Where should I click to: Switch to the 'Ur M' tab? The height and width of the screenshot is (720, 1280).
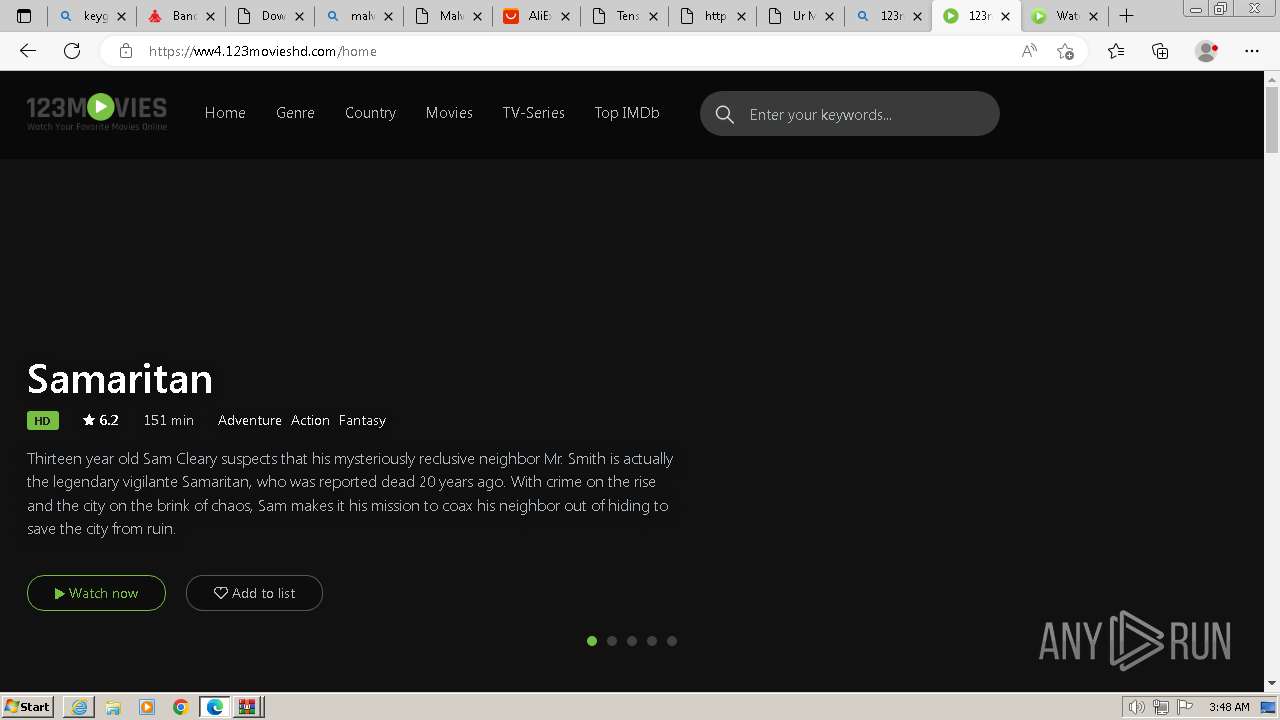pyautogui.click(x=794, y=16)
